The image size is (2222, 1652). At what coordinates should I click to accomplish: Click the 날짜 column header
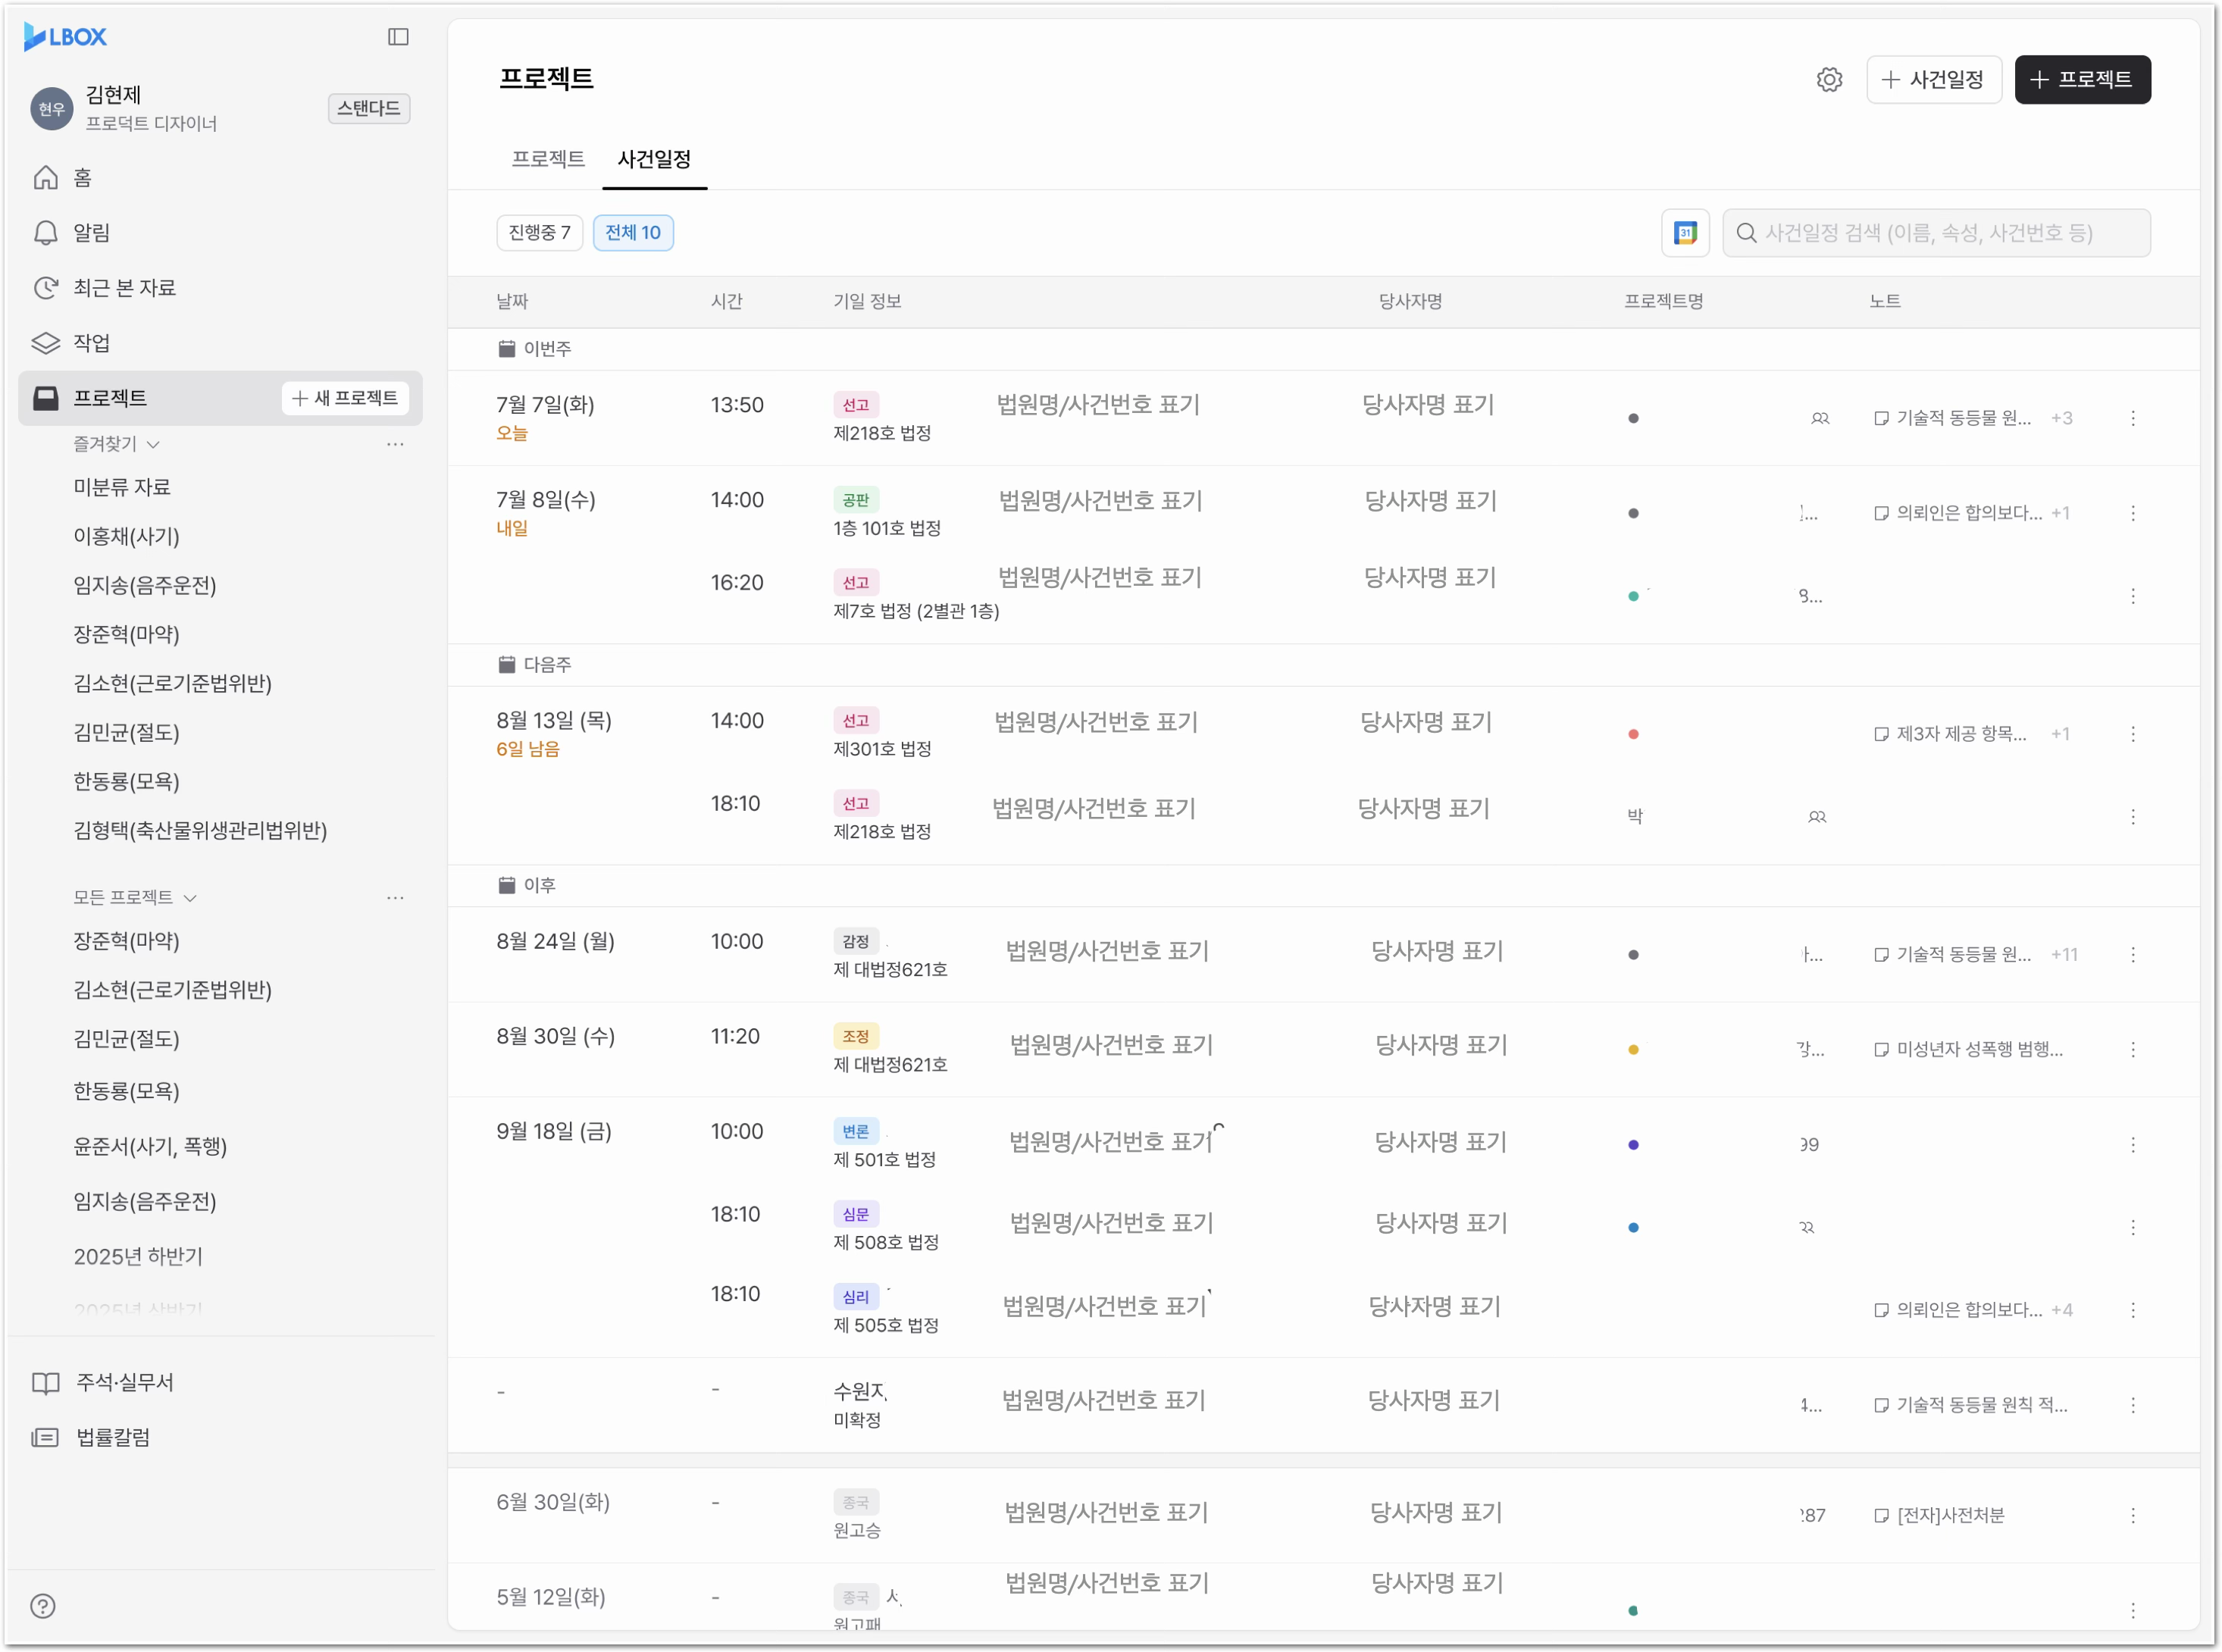pos(512,302)
